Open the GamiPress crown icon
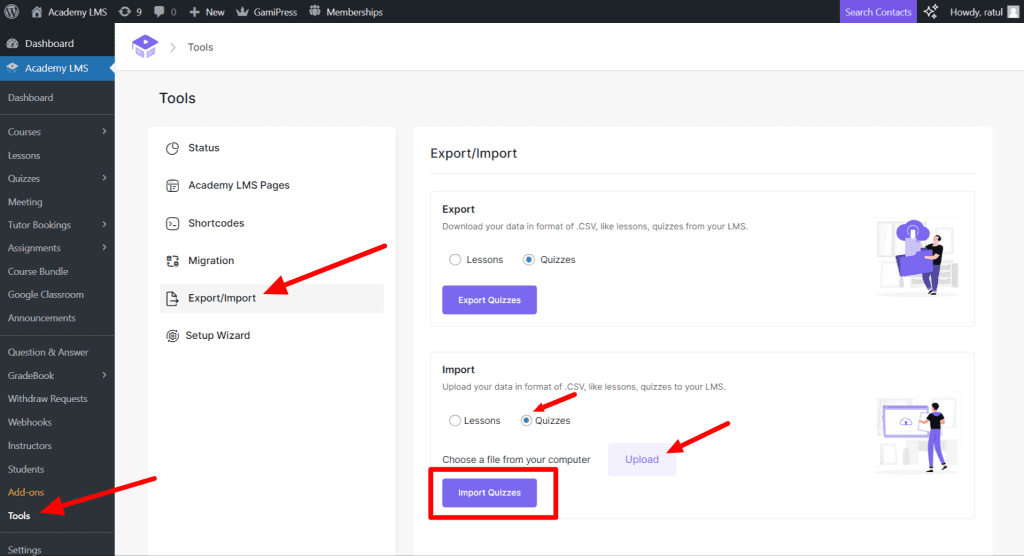 coord(242,12)
